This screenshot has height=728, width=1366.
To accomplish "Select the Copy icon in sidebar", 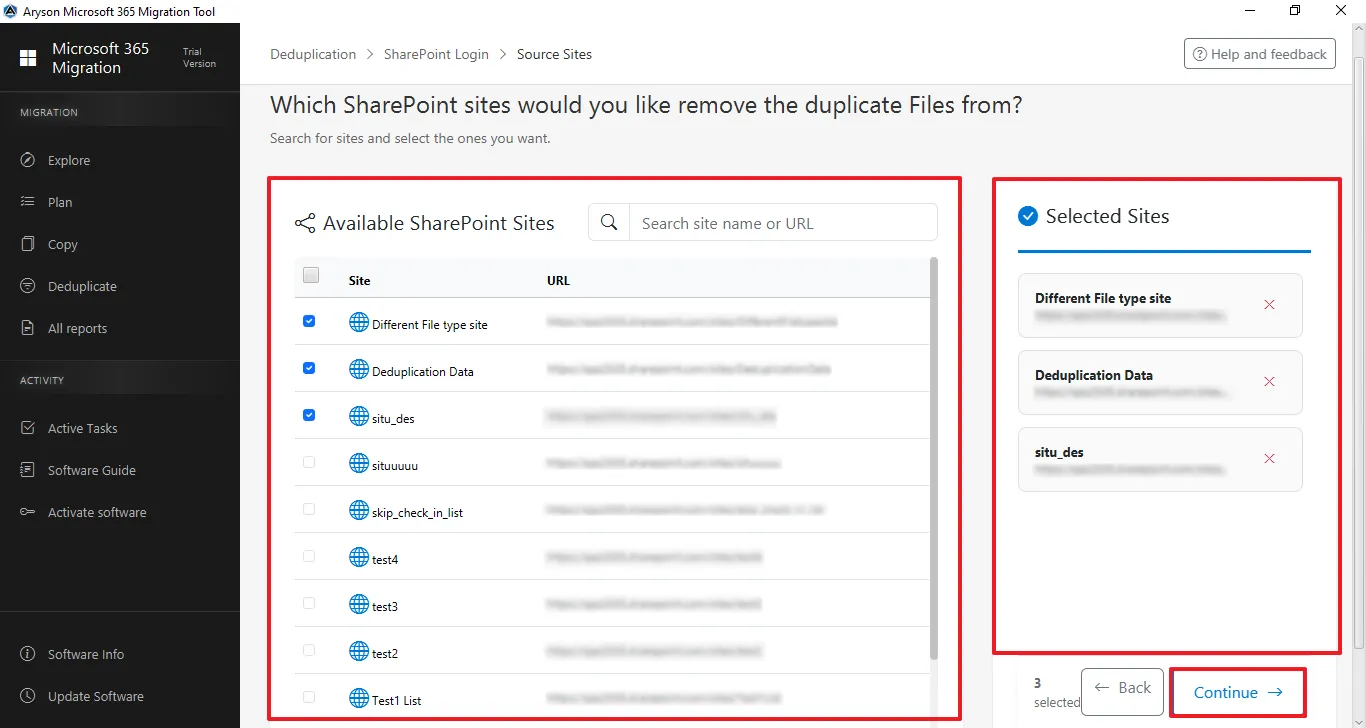I will 28,244.
